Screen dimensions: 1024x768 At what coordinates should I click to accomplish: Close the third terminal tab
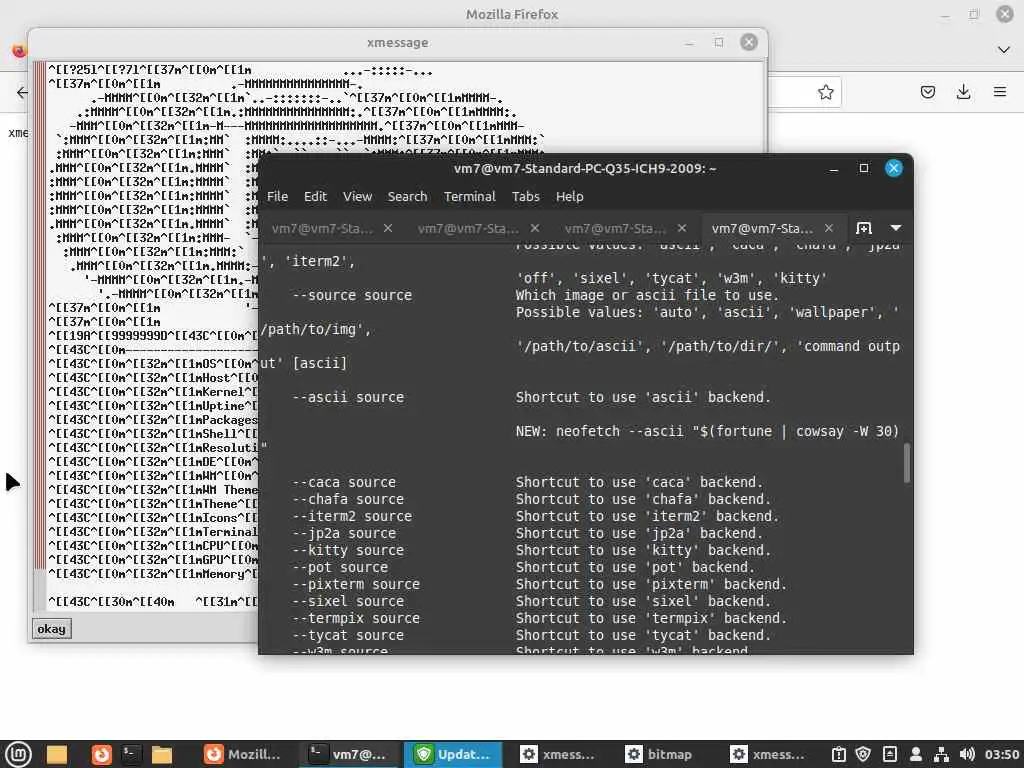tap(682, 228)
